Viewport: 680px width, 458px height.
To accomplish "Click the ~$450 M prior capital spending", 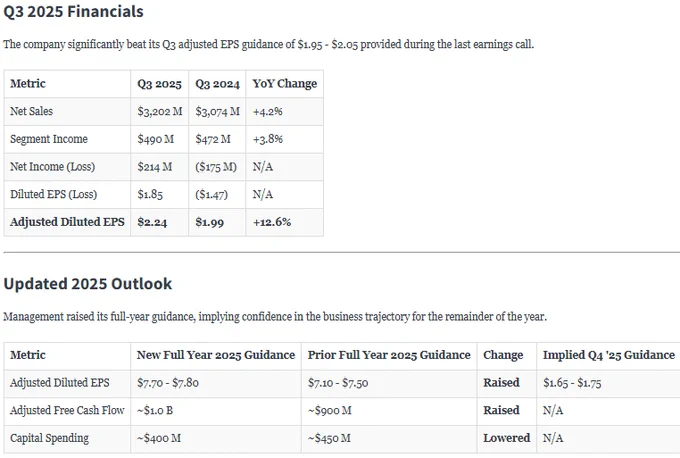I will pyautogui.click(x=329, y=438).
